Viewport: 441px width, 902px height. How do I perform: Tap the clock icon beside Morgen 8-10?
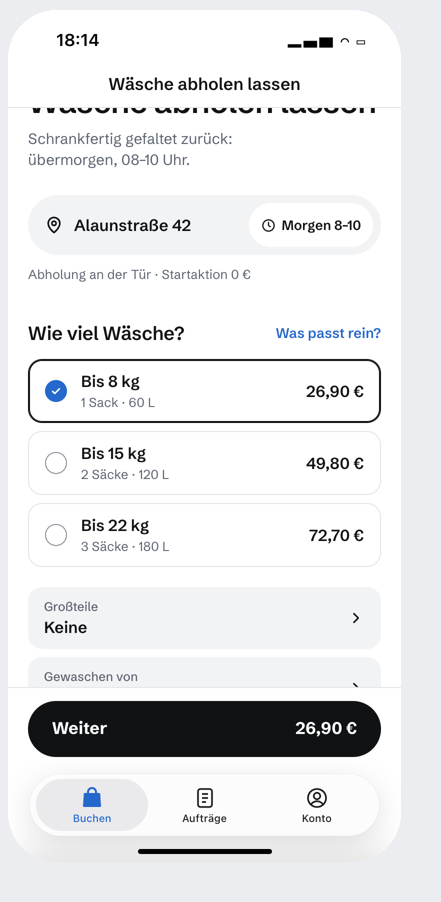pos(269,226)
